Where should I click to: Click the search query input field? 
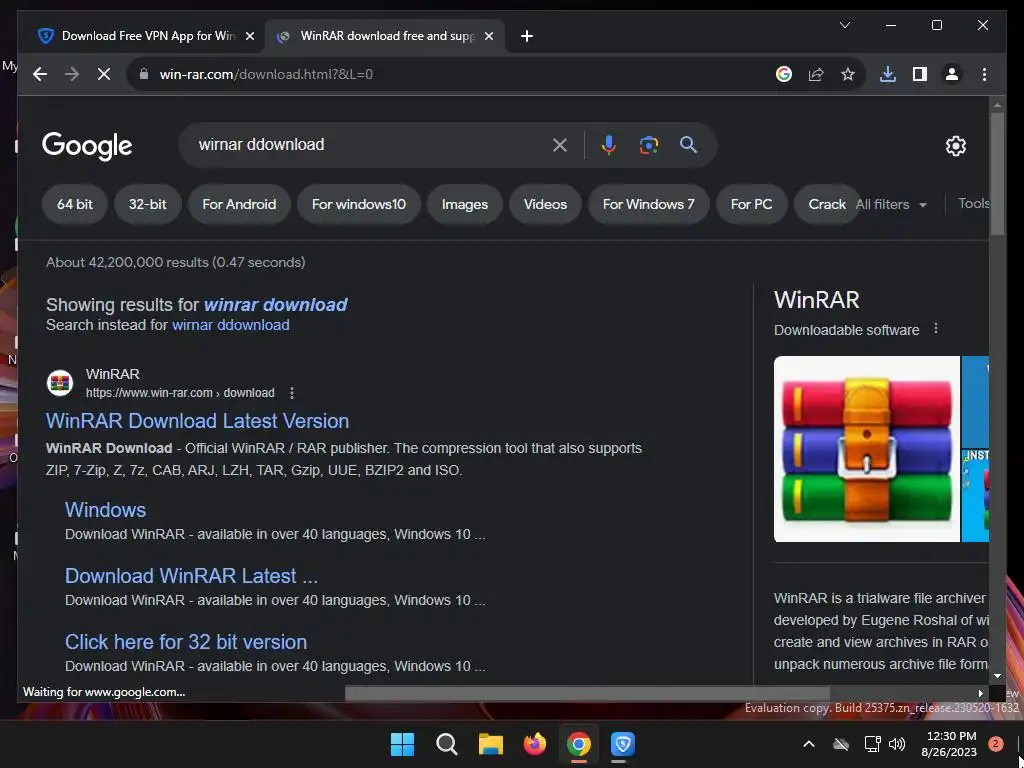(x=369, y=144)
